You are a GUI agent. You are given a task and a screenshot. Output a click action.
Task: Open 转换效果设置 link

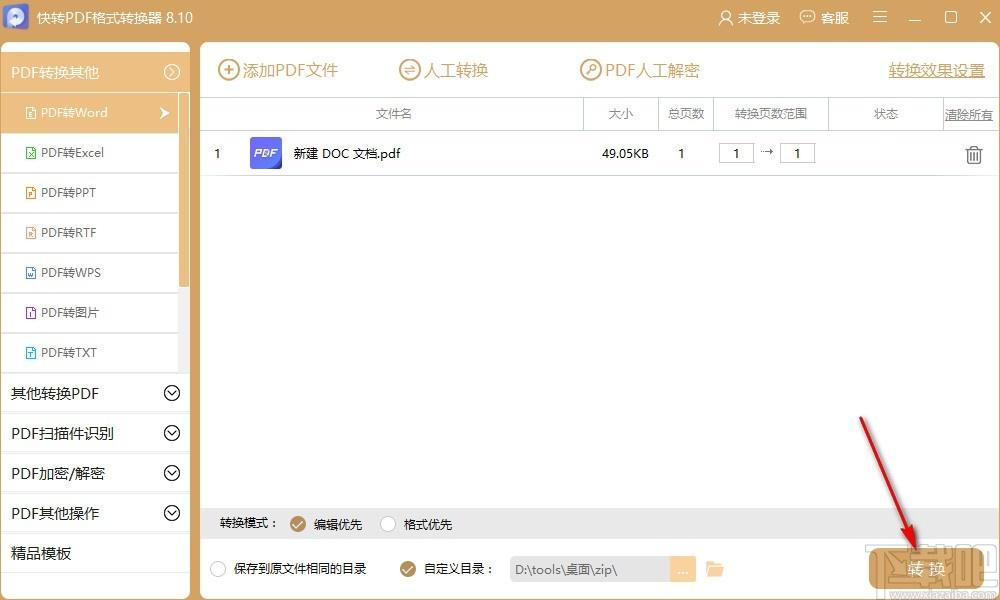(x=936, y=71)
